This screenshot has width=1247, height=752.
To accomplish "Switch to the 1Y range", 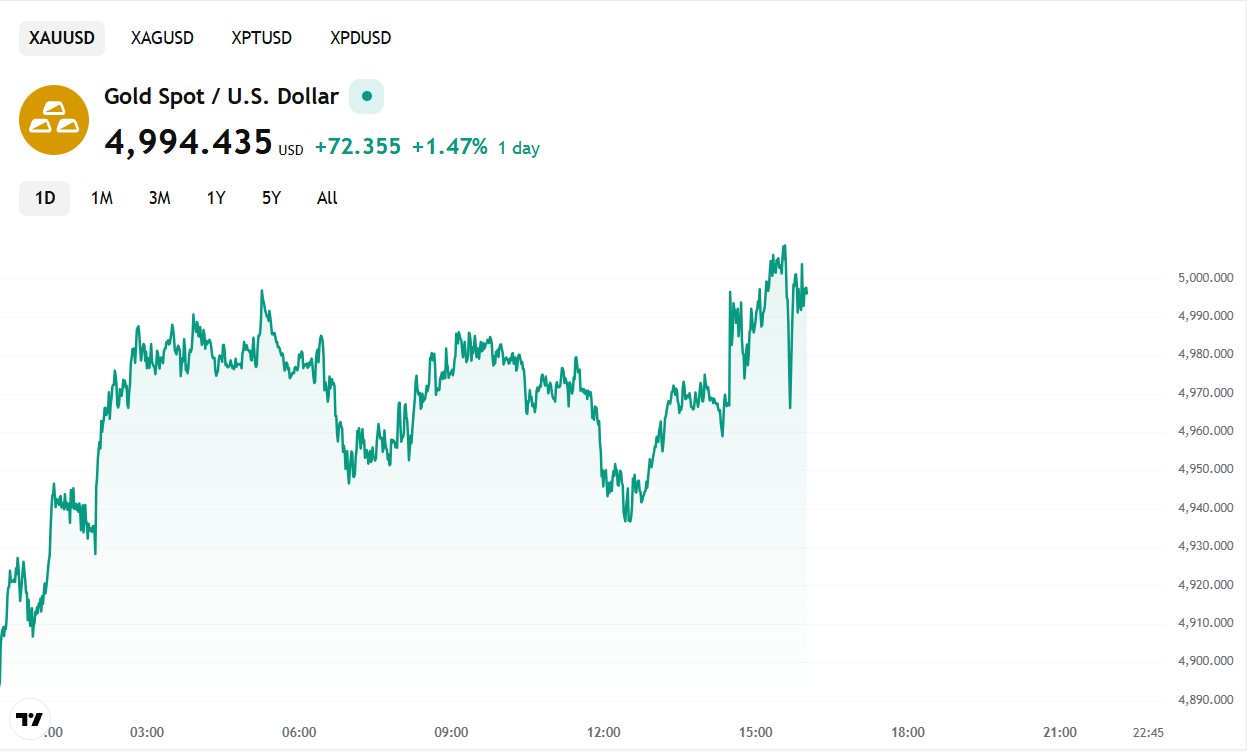I will (x=215, y=198).
